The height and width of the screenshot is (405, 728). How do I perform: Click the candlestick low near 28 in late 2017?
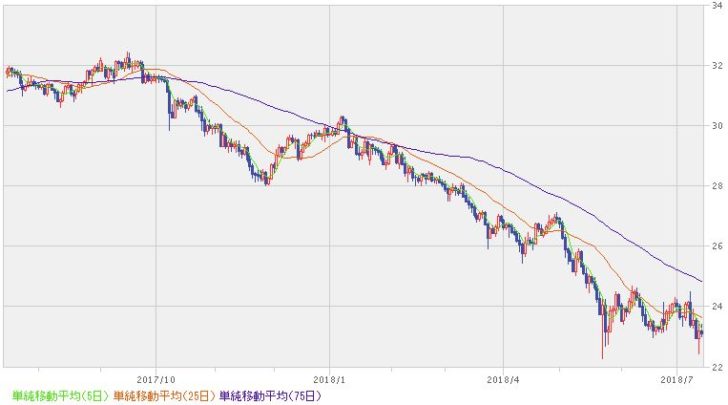267,181
